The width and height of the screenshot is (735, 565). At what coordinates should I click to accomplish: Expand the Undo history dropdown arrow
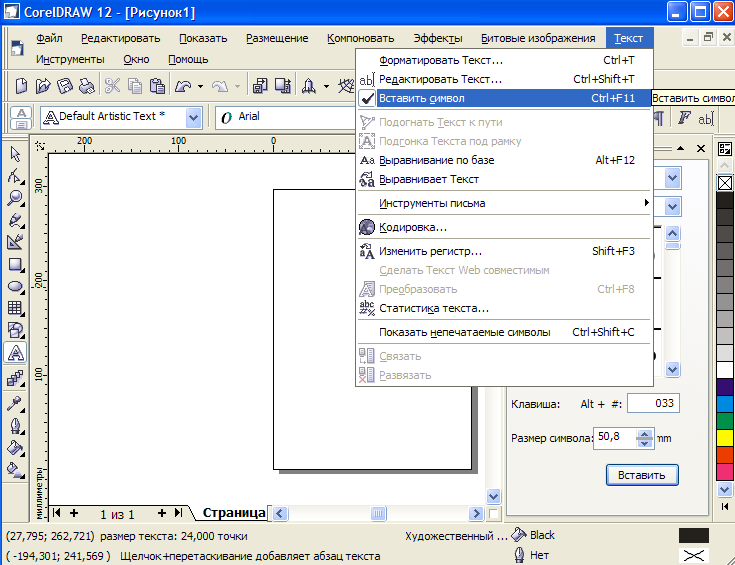tap(201, 86)
